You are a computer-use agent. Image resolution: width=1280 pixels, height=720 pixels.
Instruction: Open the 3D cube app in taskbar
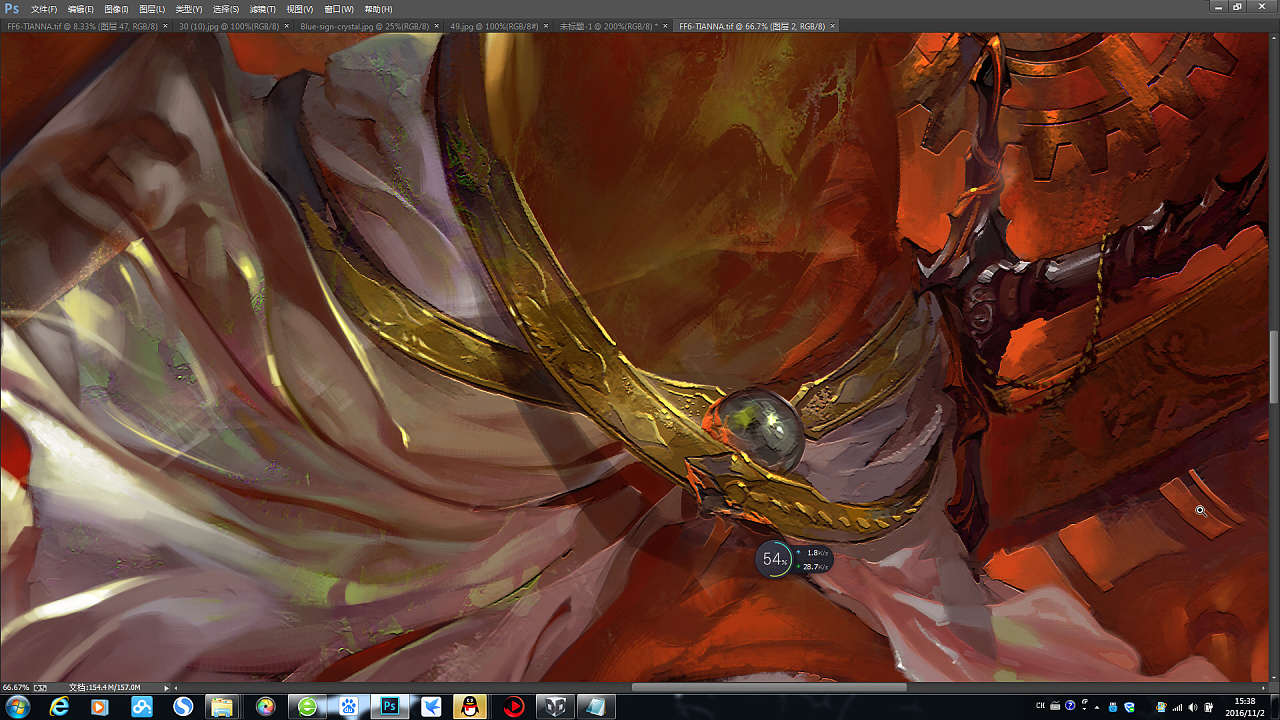click(x=554, y=707)
